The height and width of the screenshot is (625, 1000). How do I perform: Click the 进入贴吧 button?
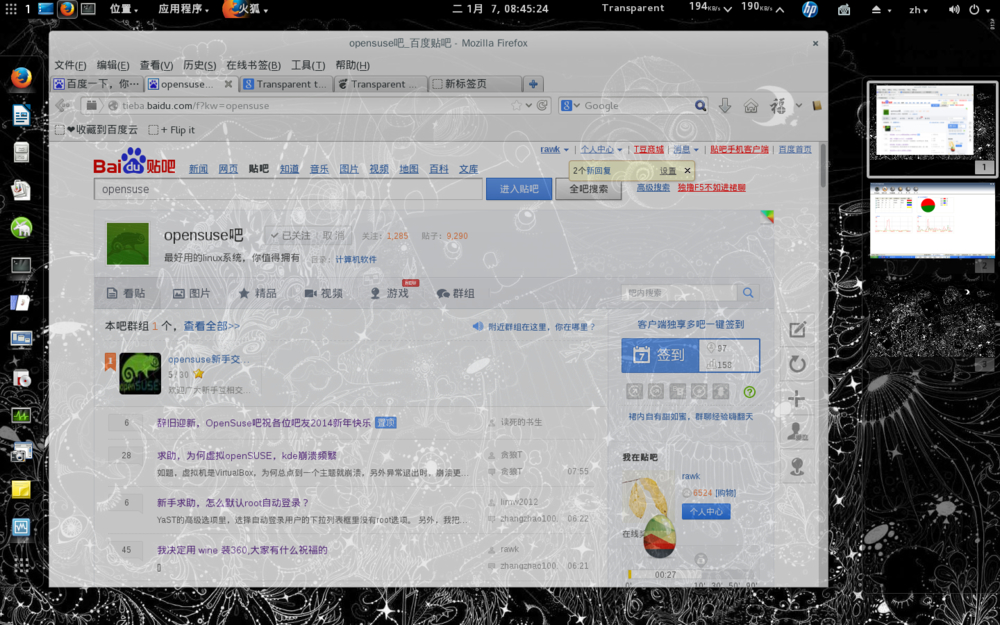click(519, 189)
